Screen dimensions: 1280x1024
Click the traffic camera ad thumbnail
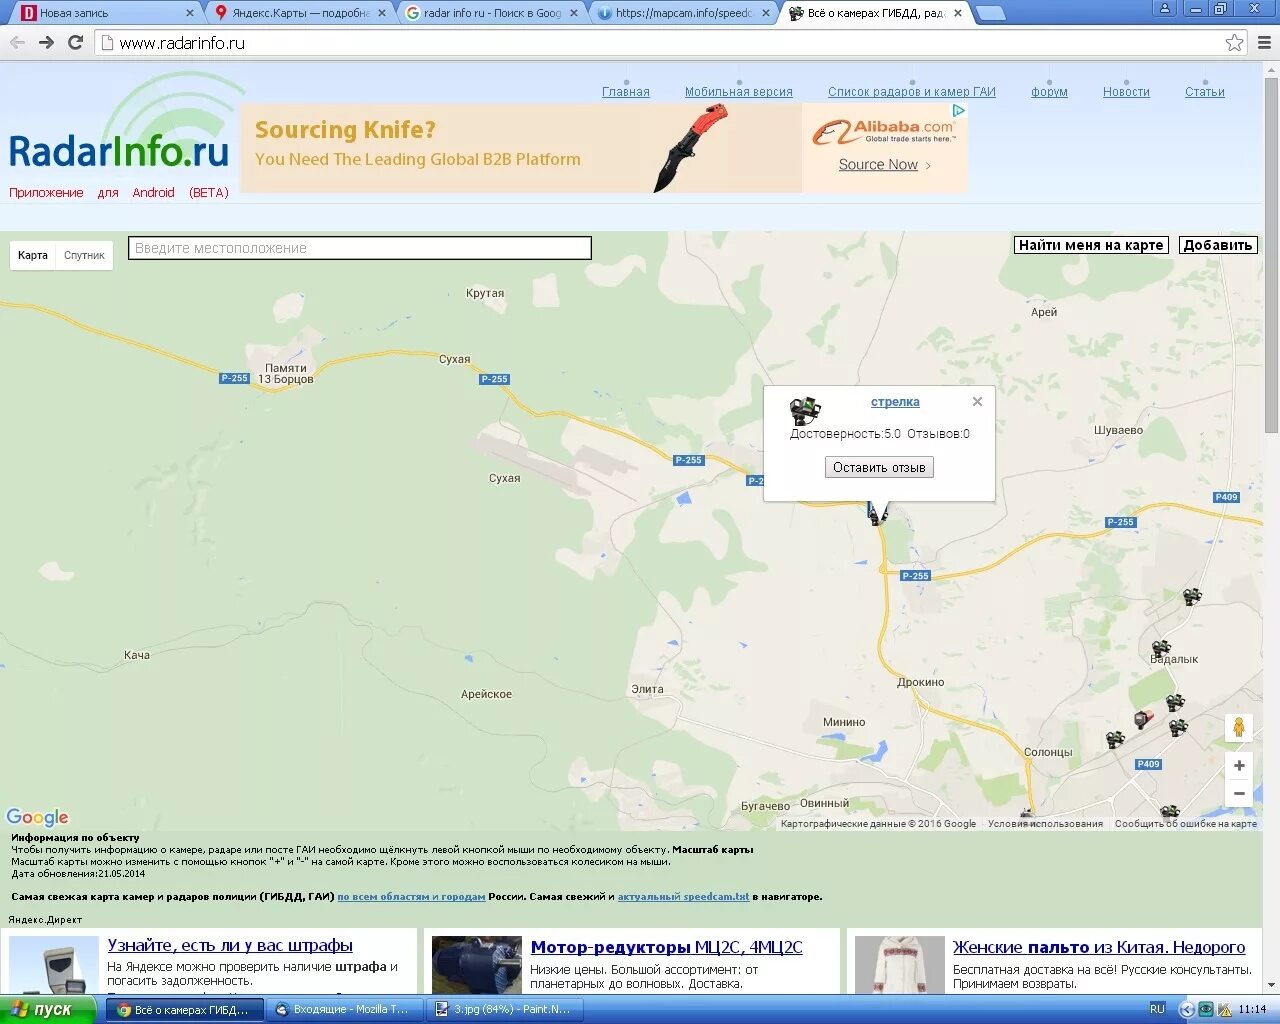click(54, 964)
